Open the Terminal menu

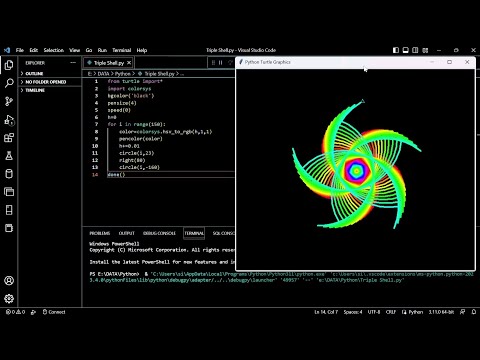122,50
